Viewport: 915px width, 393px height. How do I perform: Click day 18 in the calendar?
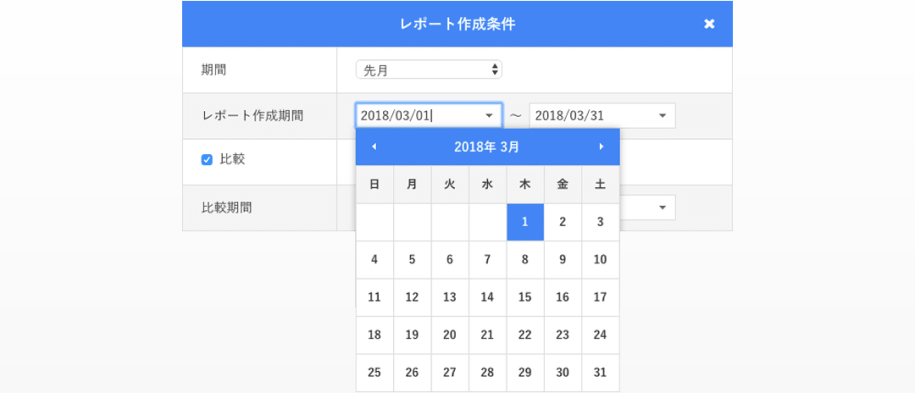(x=375, y=335)
